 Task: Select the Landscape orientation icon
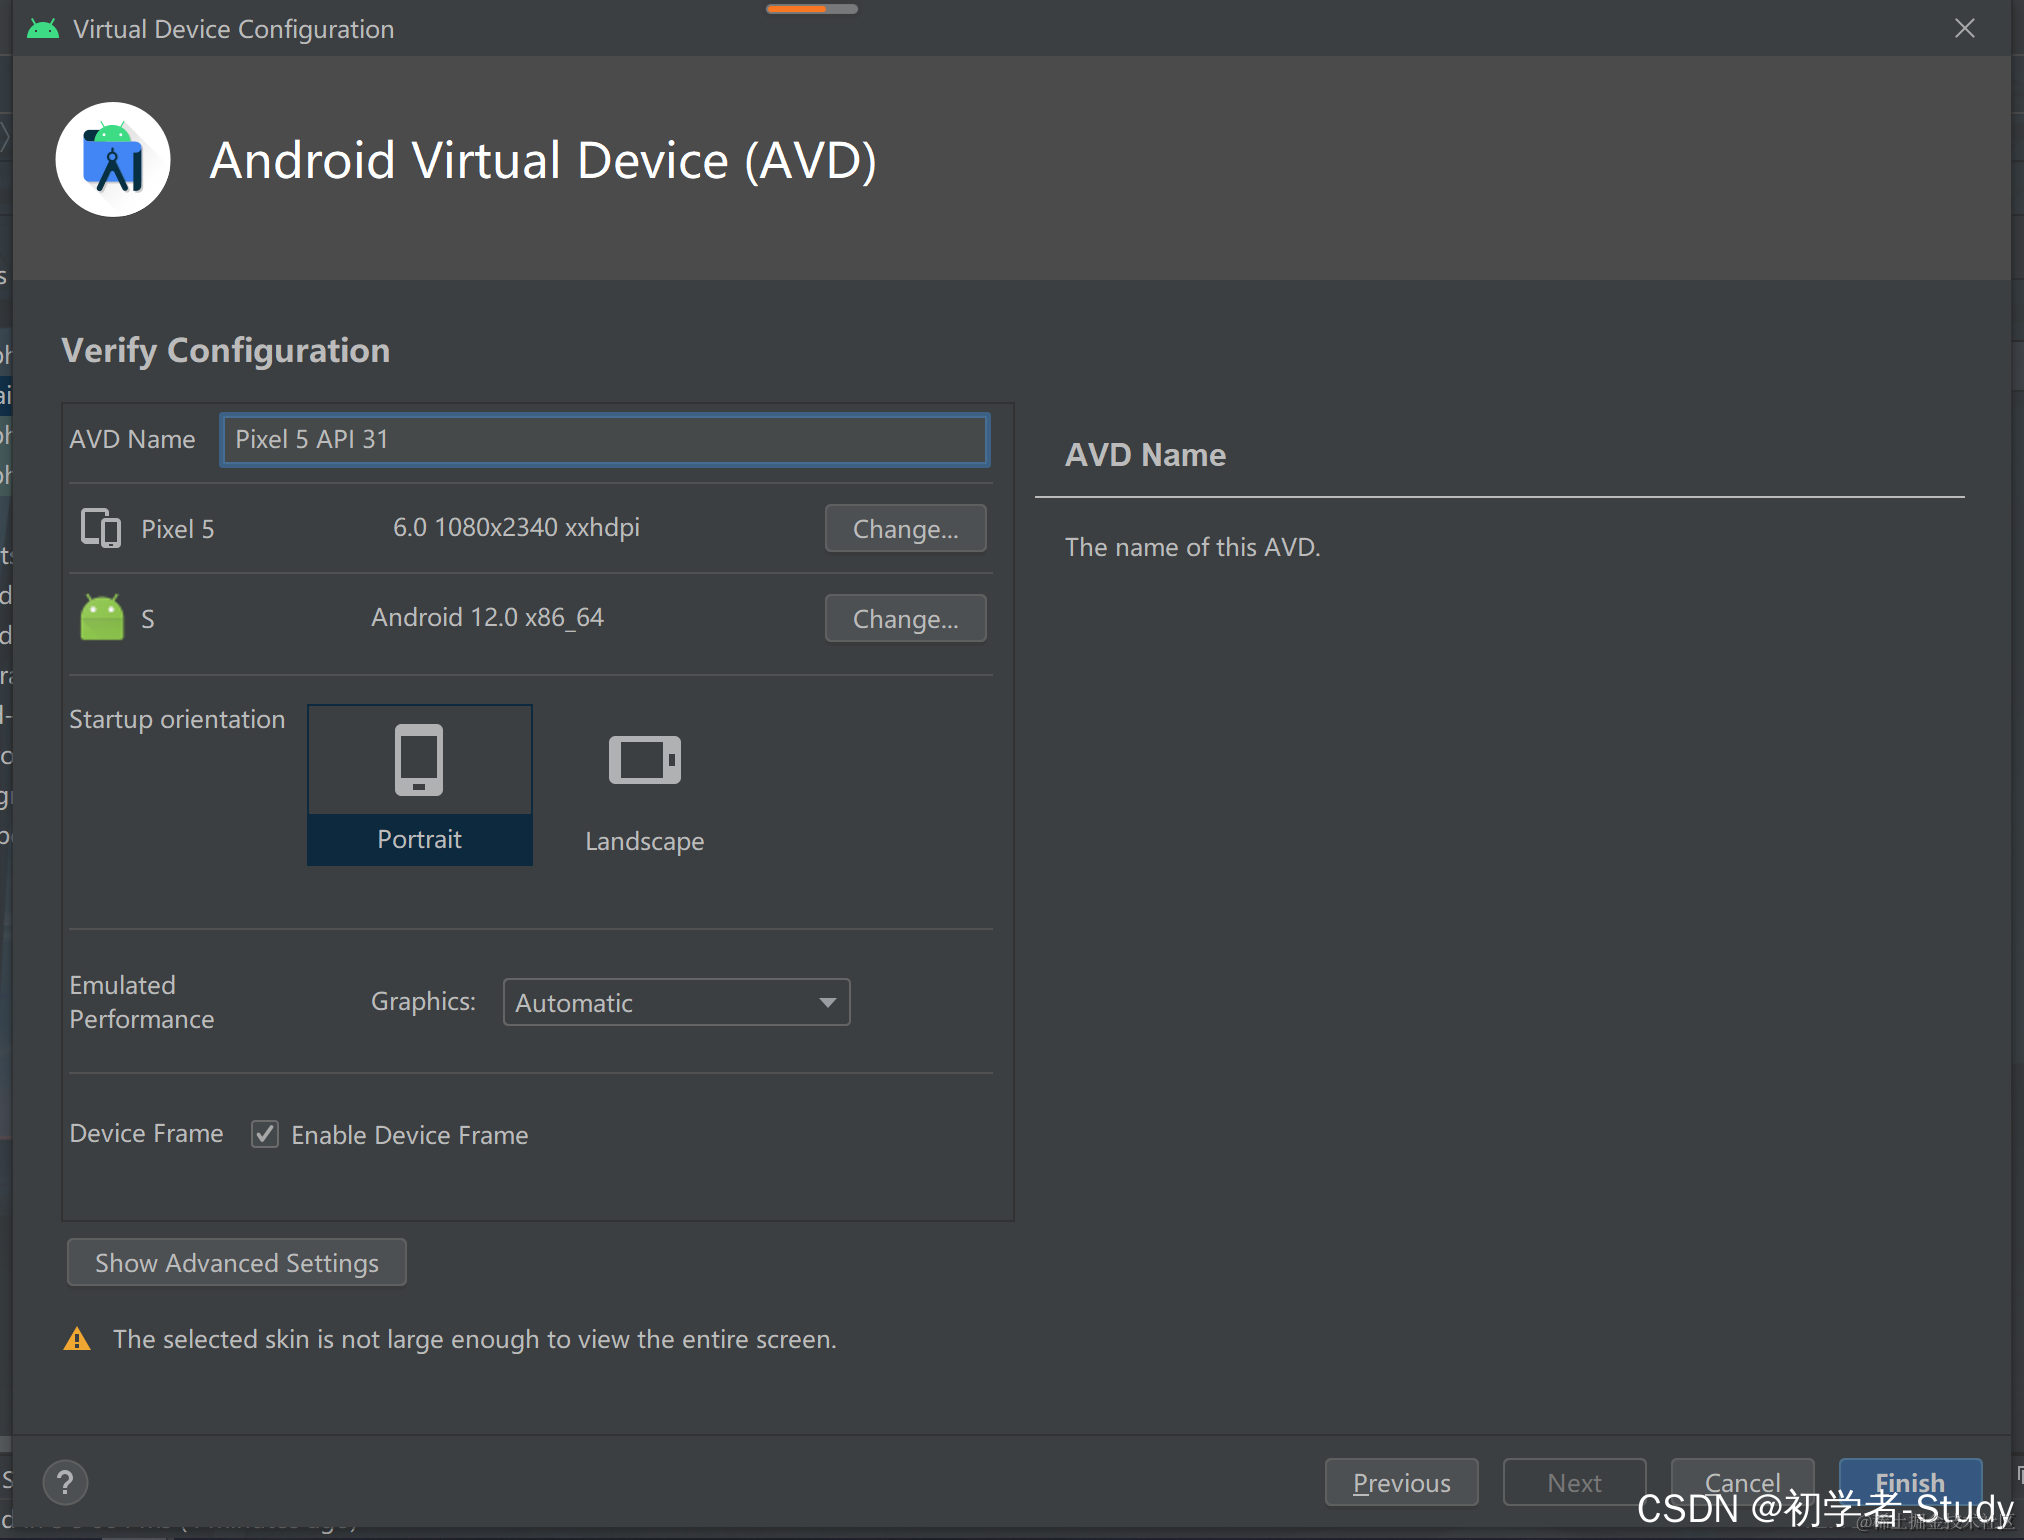(x=645, y=760)
